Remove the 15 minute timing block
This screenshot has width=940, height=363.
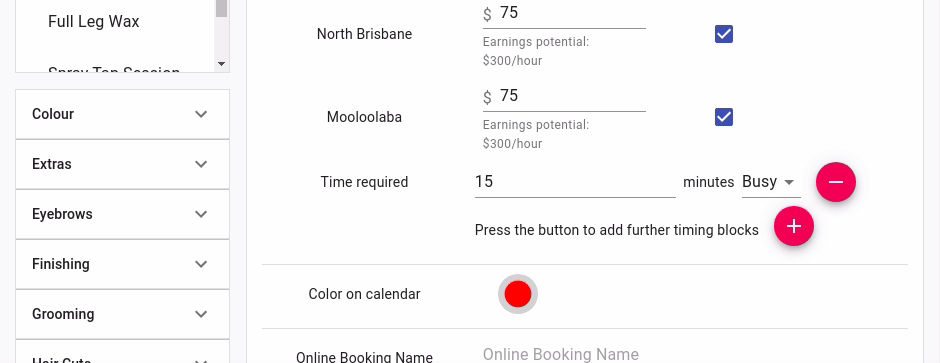click(836, 182)
